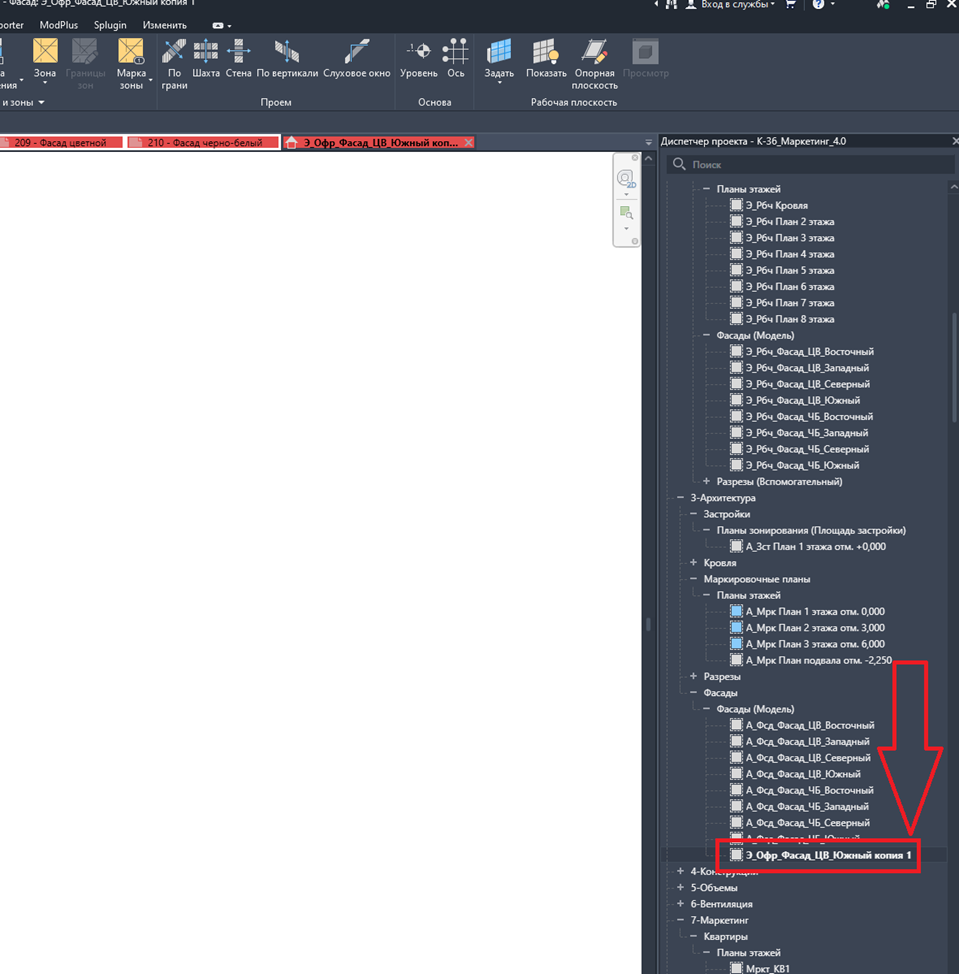Image resolution: width=959 pixels, height=974 pixels.
Task: Open the ribbon display options toggle button
Action: click(220, 25)
